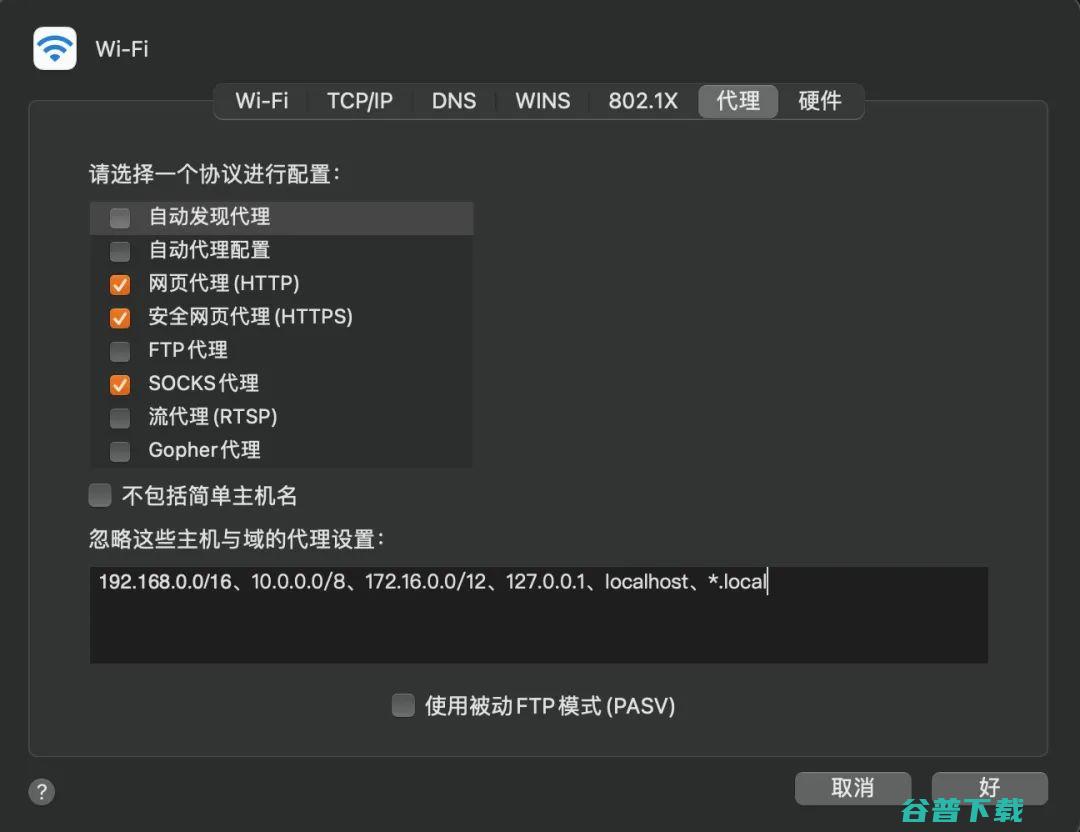Select 自动发现代理 row label
1080x832 pixels.
coord(209,216)
